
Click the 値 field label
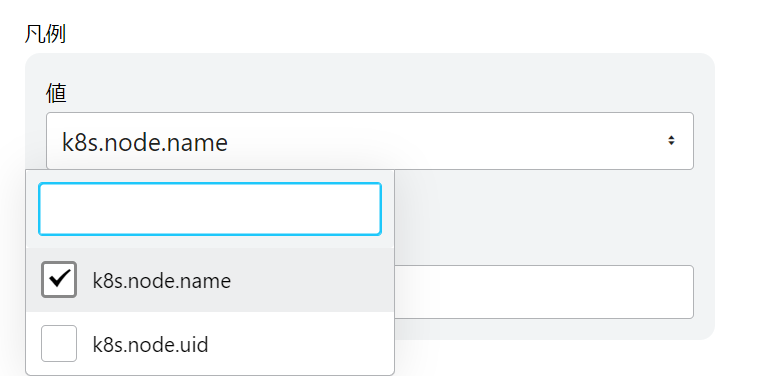[x=56, y=93]
